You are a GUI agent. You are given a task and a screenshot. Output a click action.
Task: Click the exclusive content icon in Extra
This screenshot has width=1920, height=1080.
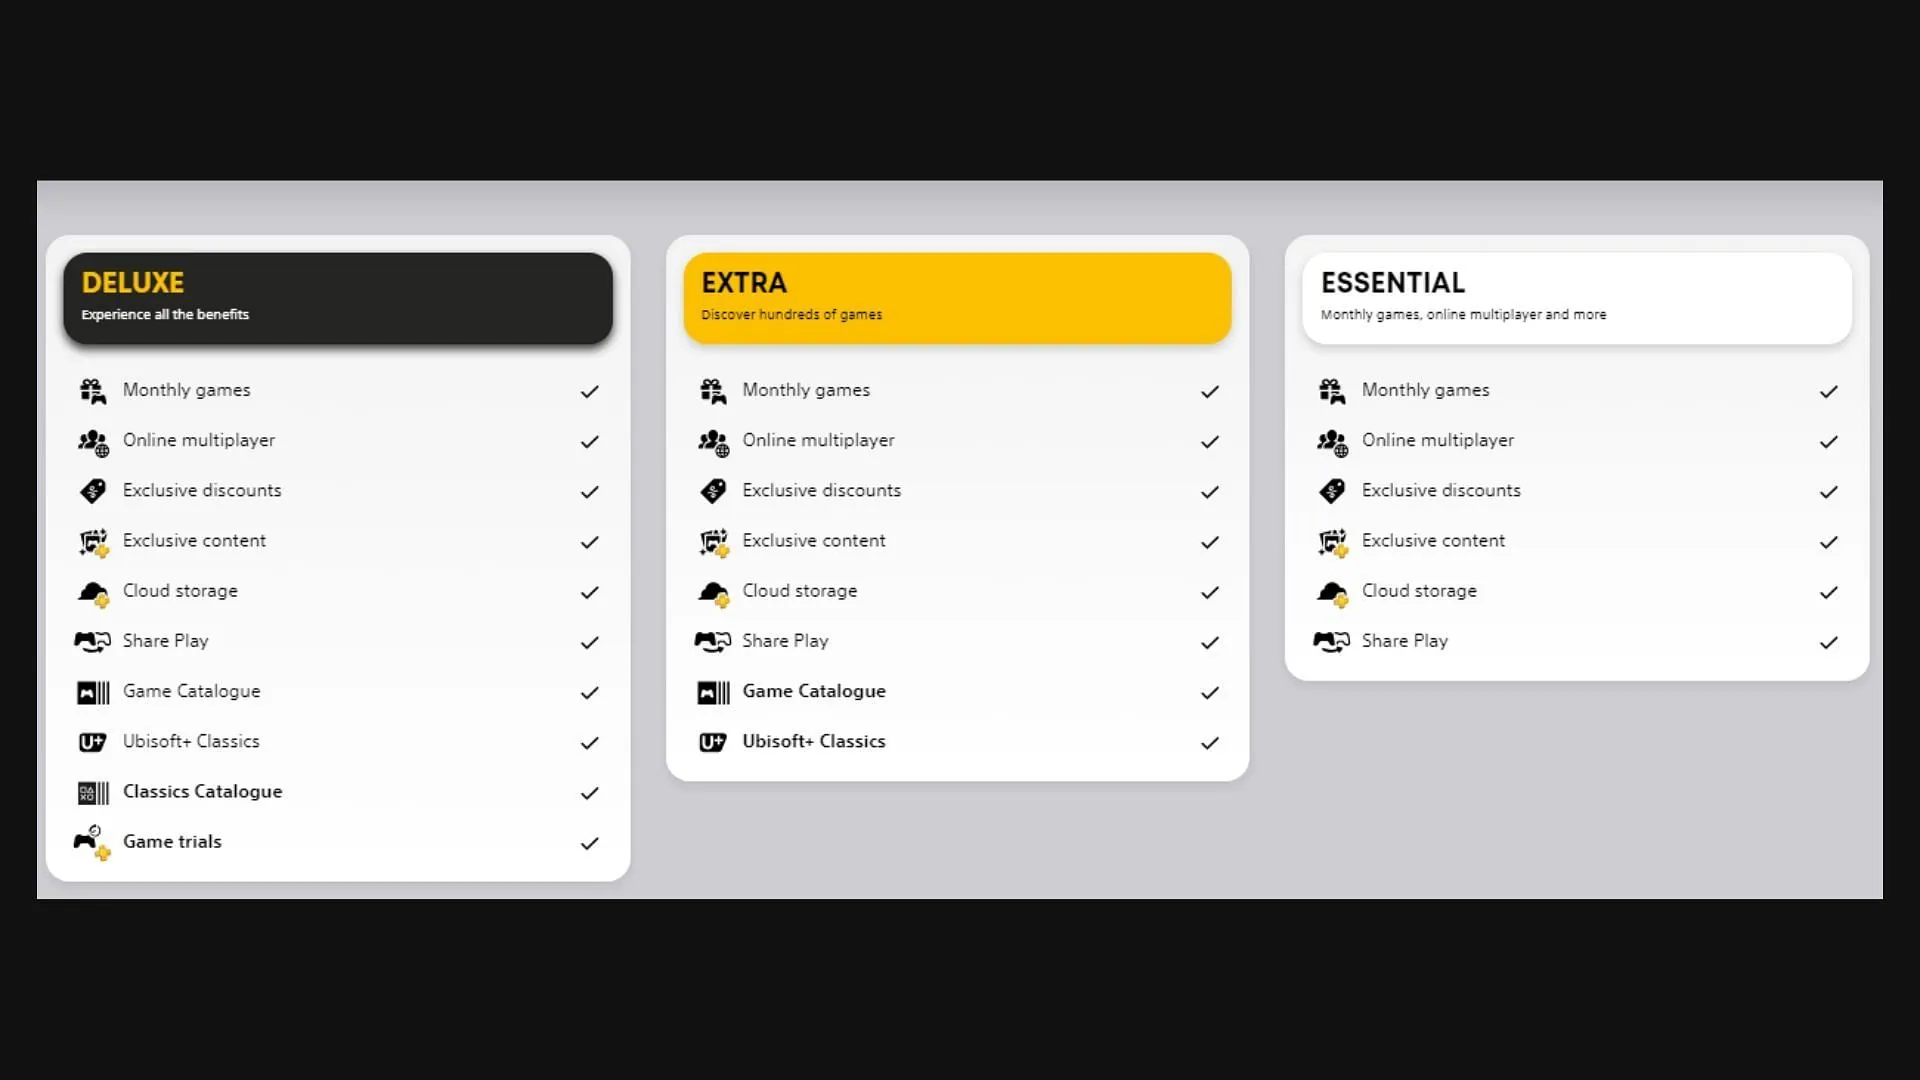712,541
